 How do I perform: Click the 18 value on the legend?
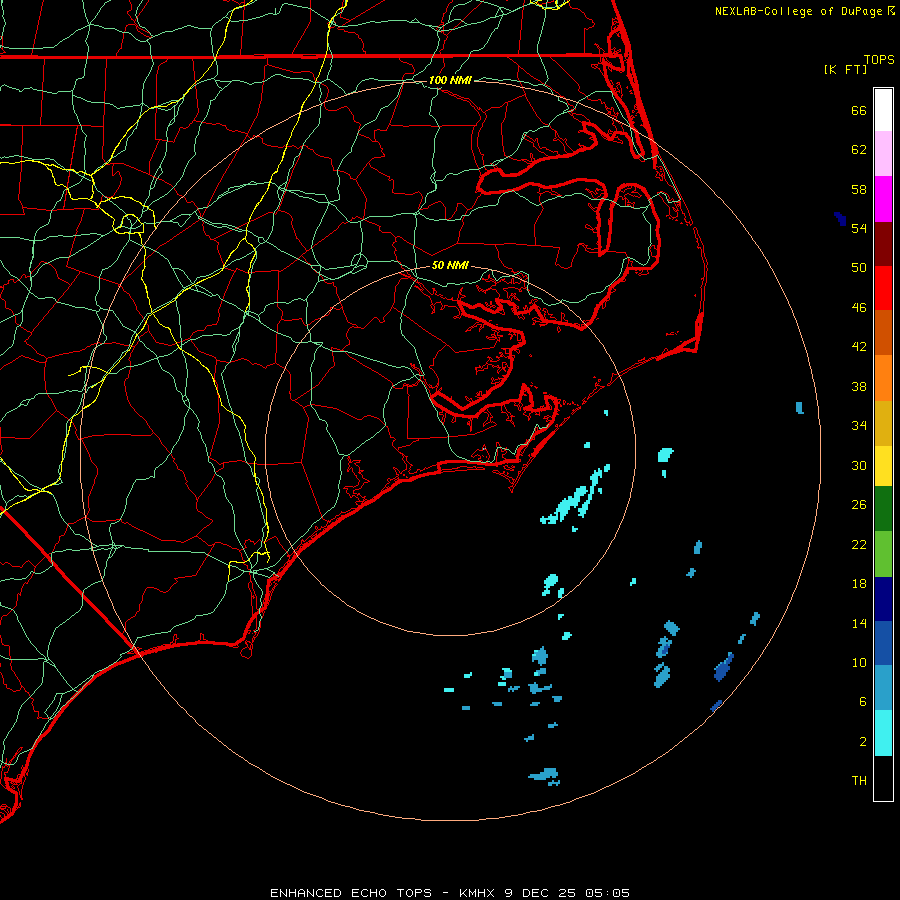859,584
